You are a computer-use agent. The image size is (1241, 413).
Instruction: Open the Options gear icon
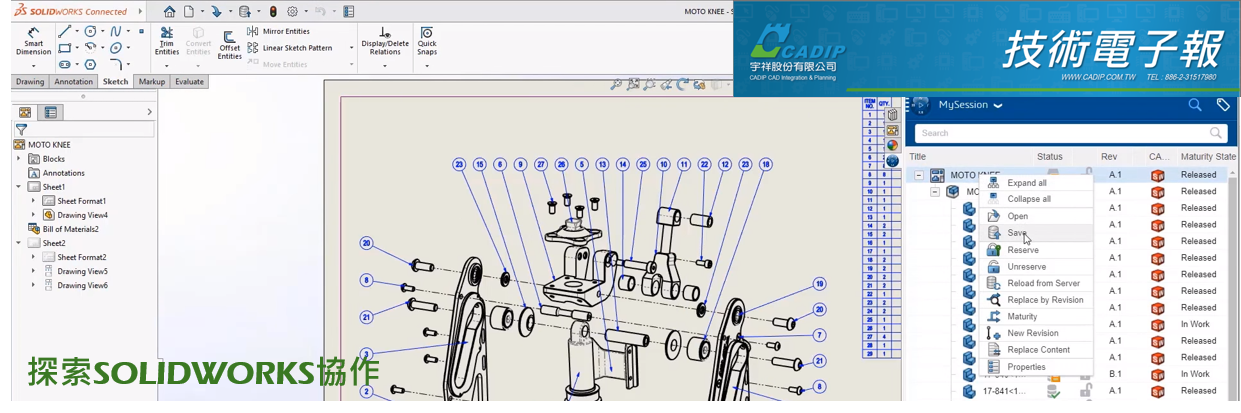pyautogui.click(x=292, y=12)
